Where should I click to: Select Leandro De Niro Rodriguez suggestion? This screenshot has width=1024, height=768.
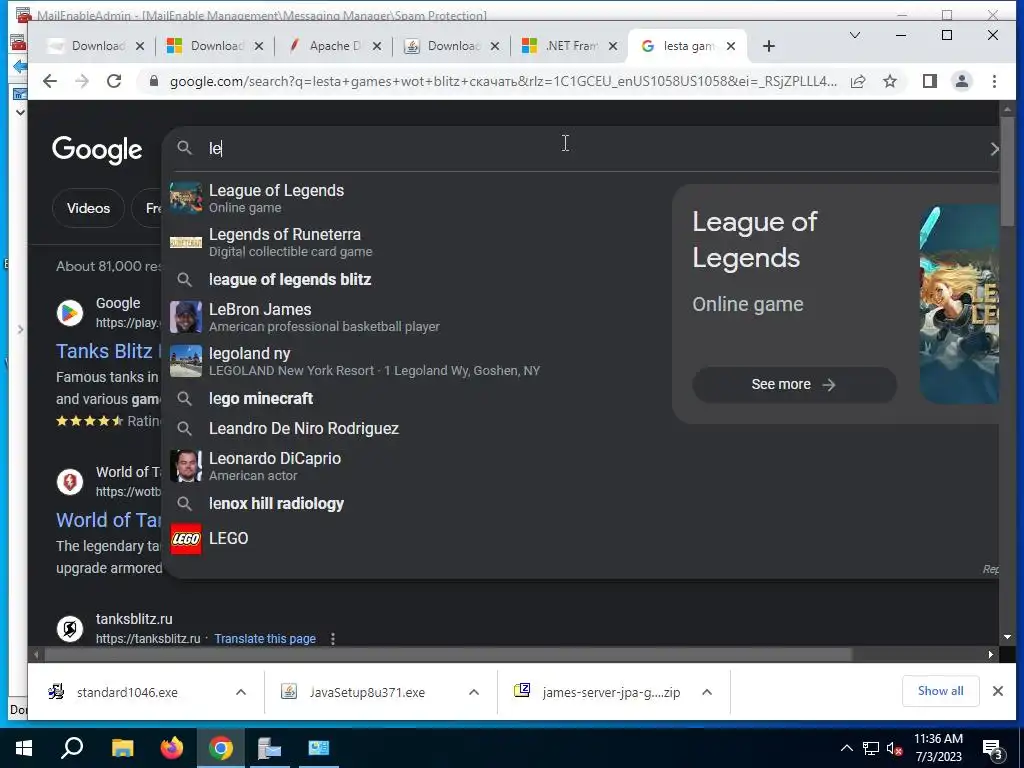[418, 428]
